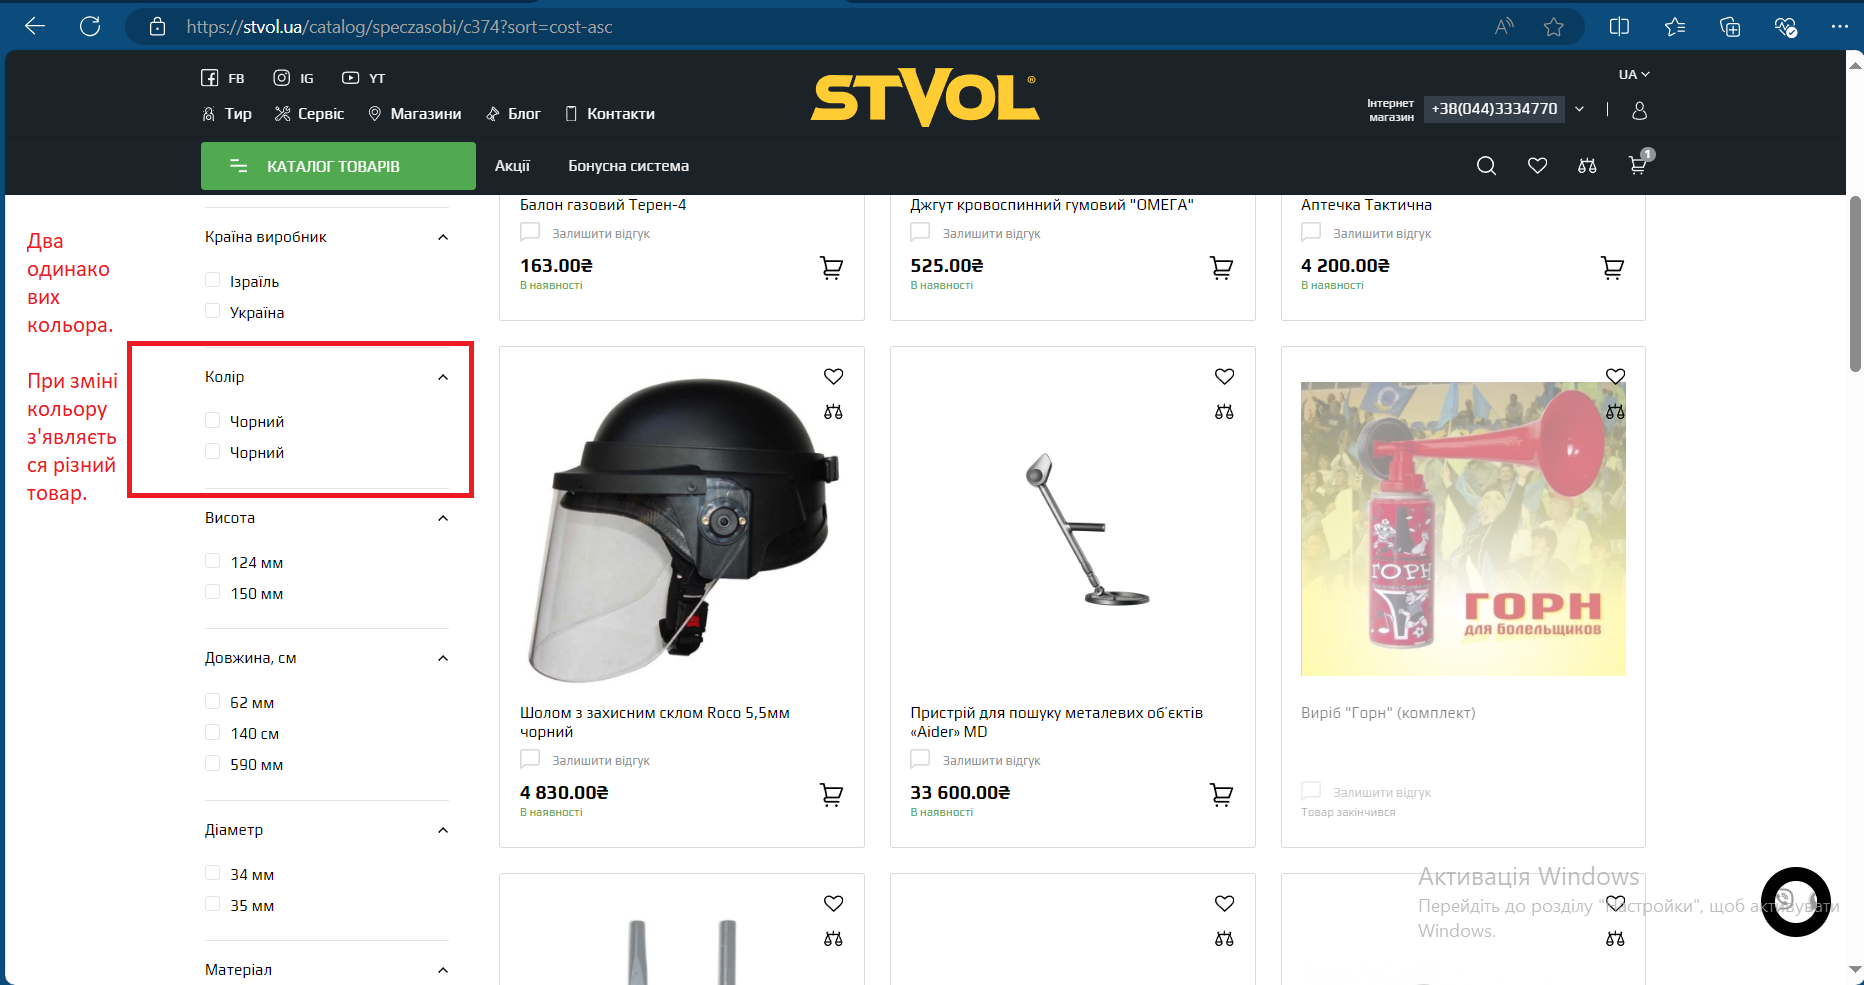Open the comparison scales icon in header
Viewport: 1864px width, 985px height.
click(1587, 166)
